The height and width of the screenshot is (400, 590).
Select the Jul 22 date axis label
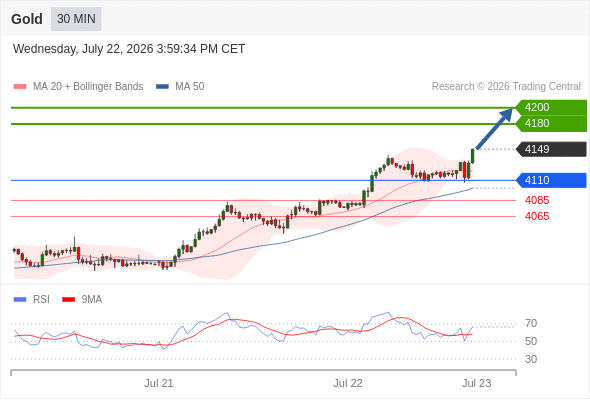point(348,383)
